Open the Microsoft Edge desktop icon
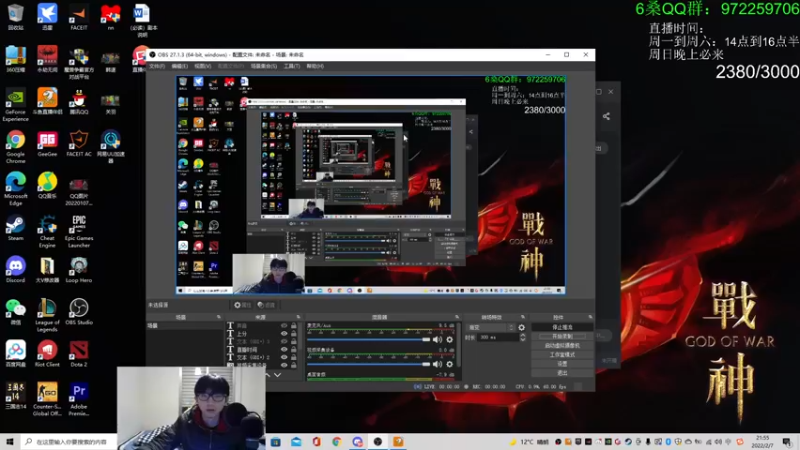The width and height of the screenshot is (800, 450). (15, 189)
